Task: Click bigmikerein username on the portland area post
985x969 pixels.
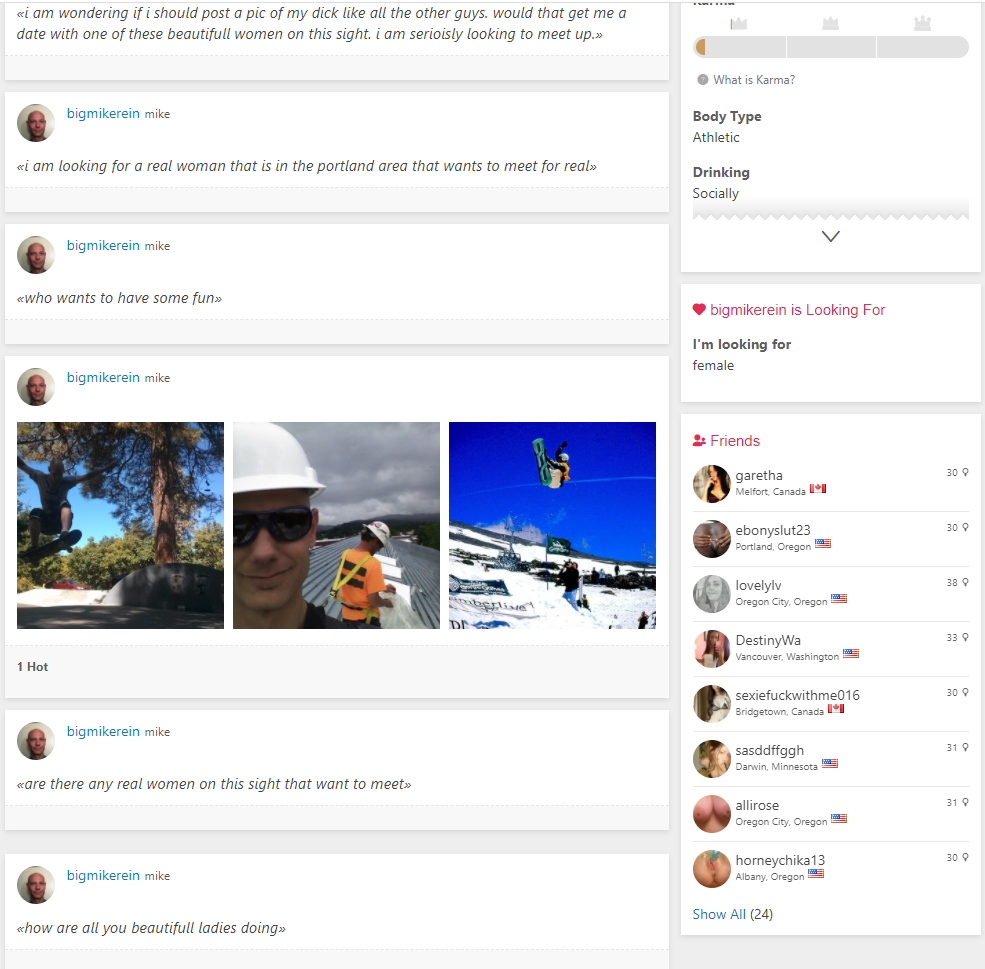Action: [x=103, y=114]
